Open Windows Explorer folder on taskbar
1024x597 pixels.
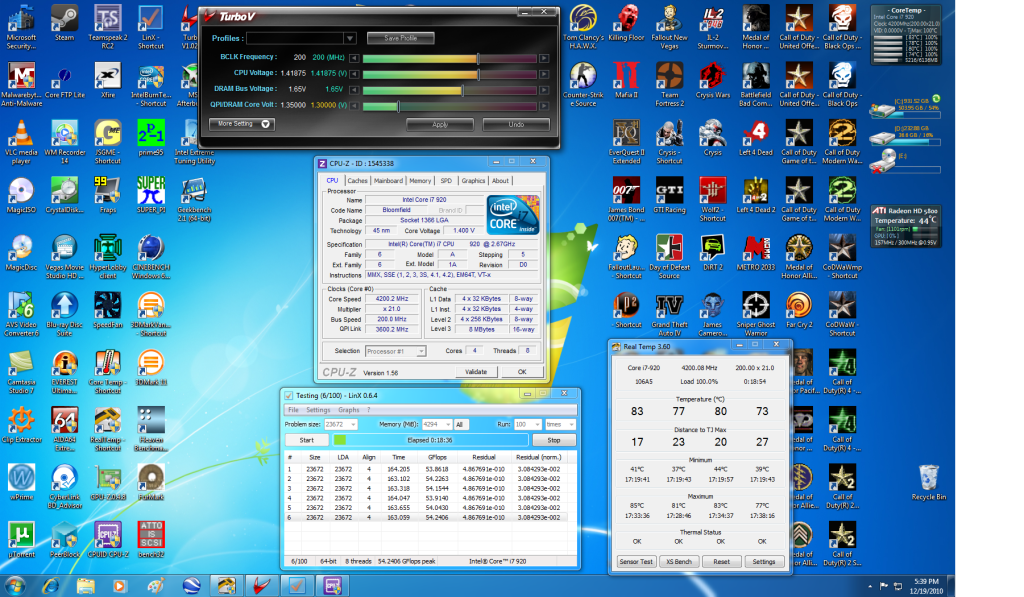point(85,586)
